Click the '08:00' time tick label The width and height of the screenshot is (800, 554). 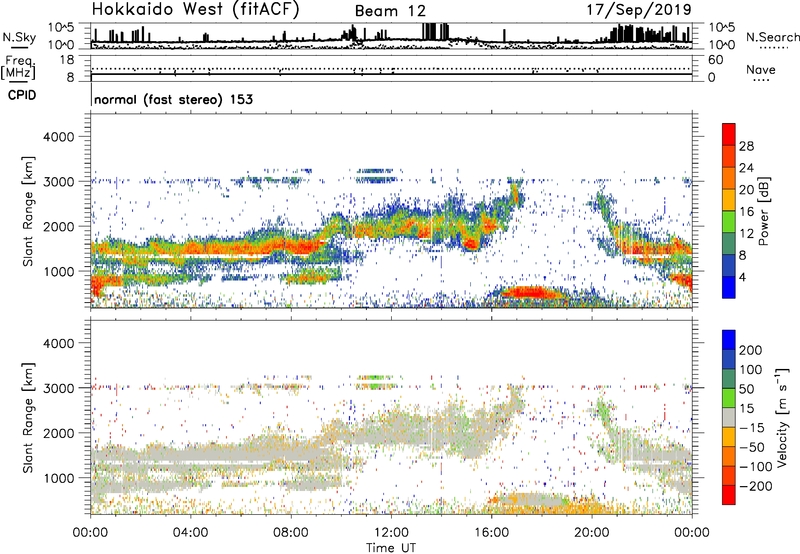[291, 533]
